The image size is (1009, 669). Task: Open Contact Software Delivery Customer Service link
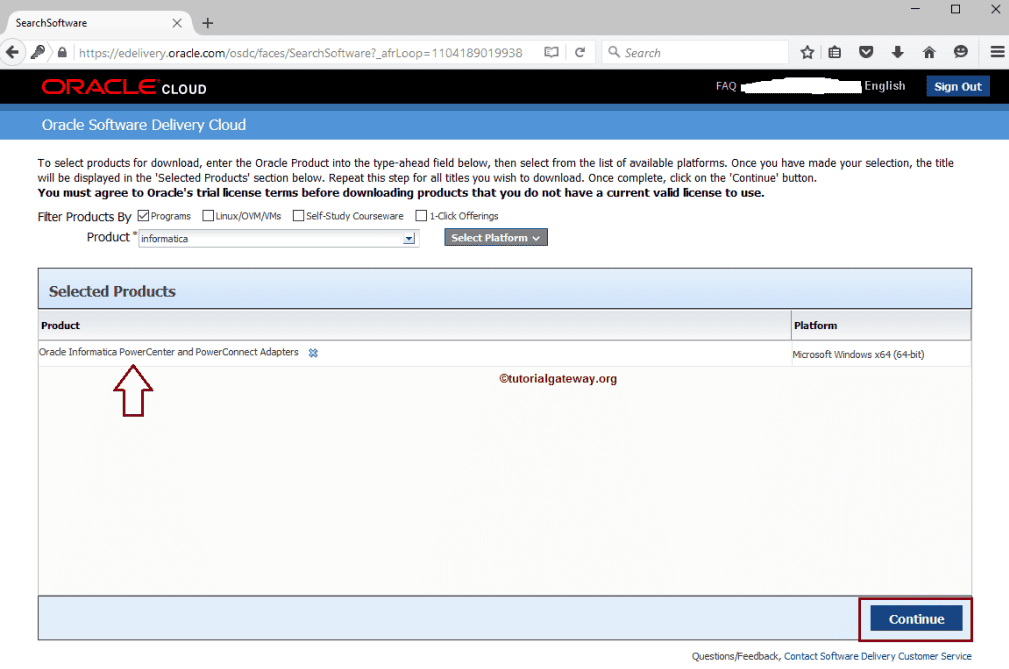coord(877,656)
